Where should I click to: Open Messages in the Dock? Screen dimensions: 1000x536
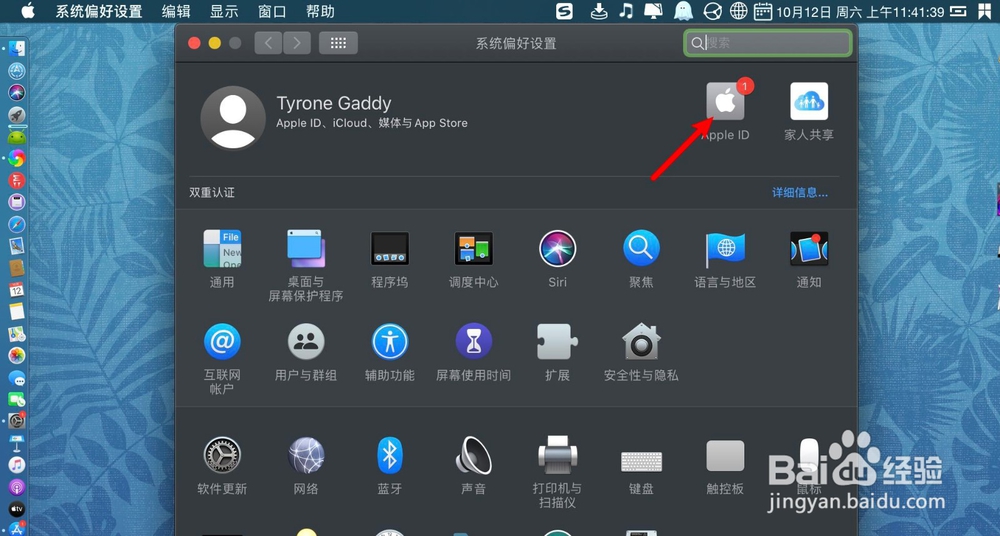[17, 378]
